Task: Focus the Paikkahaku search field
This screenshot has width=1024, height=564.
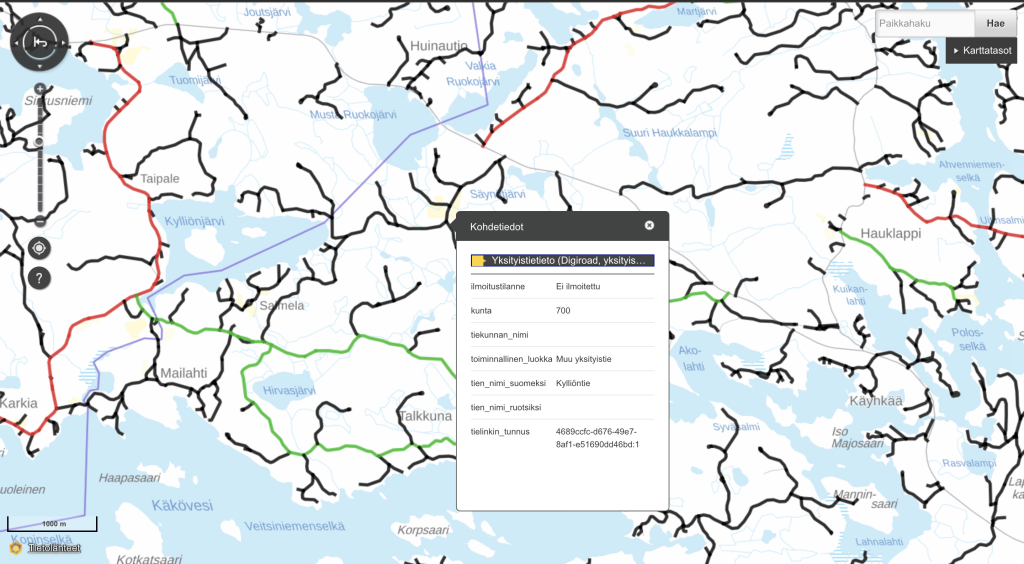Action: (x=924, y=23)
